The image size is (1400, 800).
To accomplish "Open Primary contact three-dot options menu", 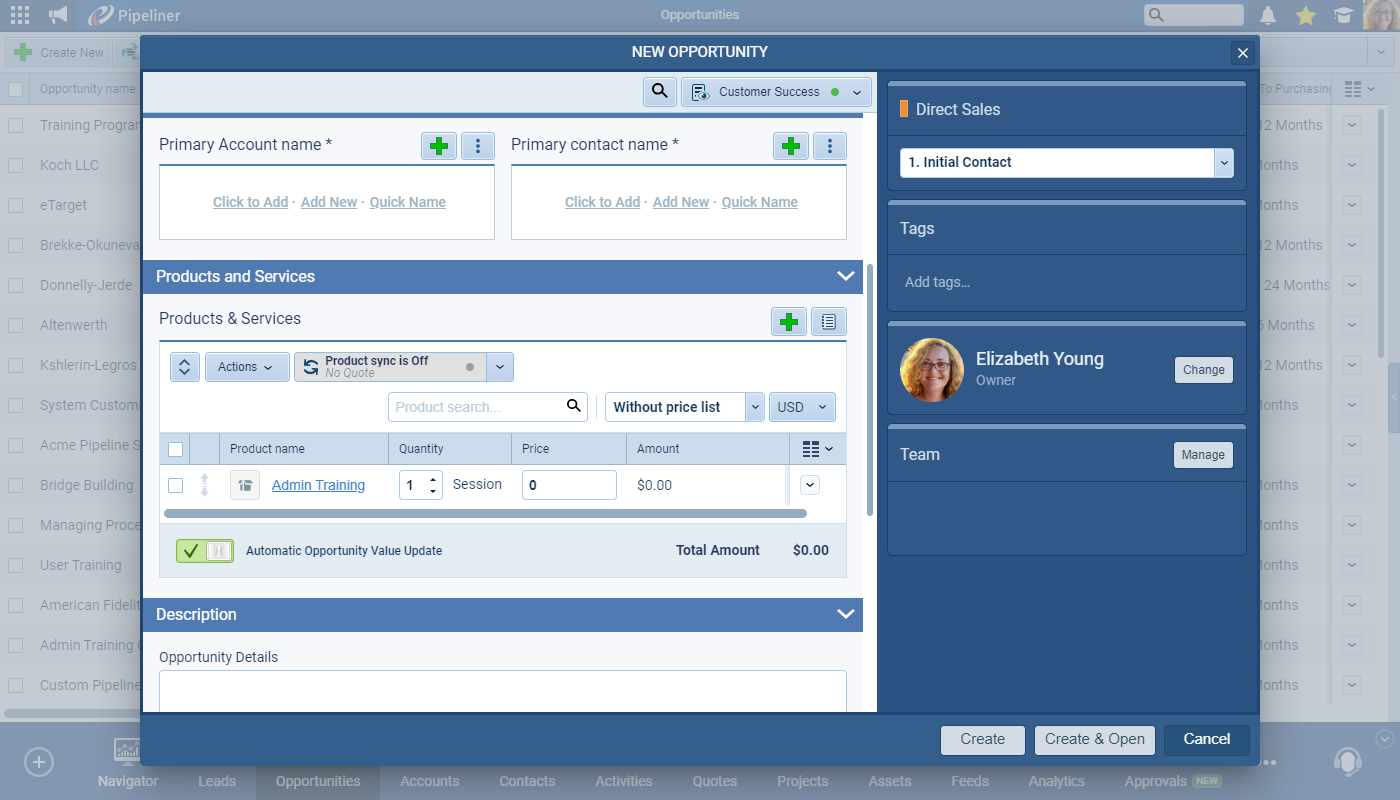I will (x=830, y=146).
